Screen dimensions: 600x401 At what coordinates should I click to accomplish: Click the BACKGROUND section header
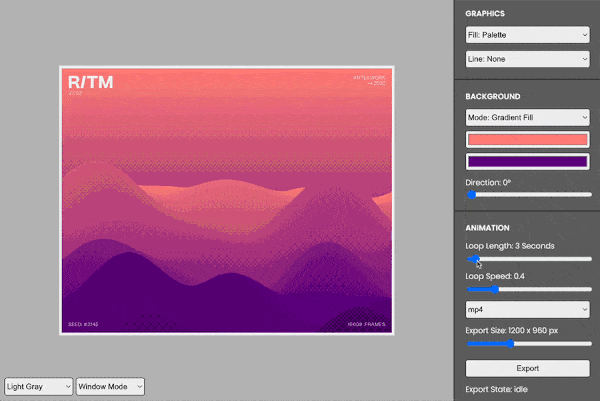pyautogui.click(x=492, y=96)
